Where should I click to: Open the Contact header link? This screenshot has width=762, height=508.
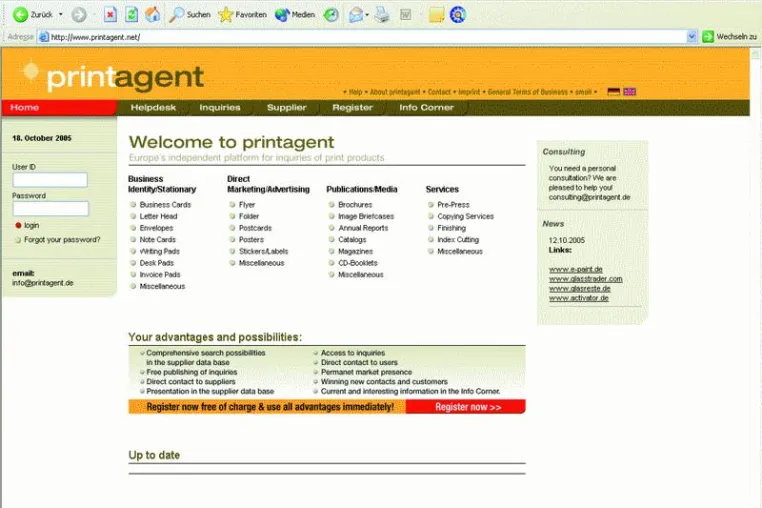(x=439, y=92)
